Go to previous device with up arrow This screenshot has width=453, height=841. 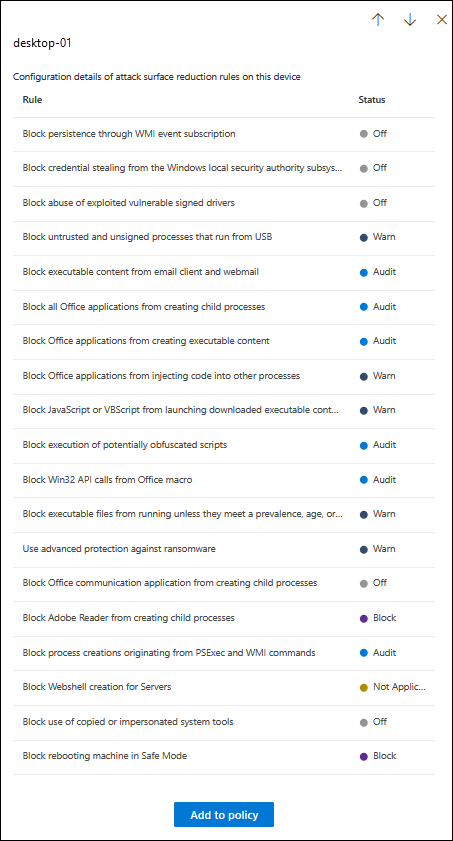point(378,20)
